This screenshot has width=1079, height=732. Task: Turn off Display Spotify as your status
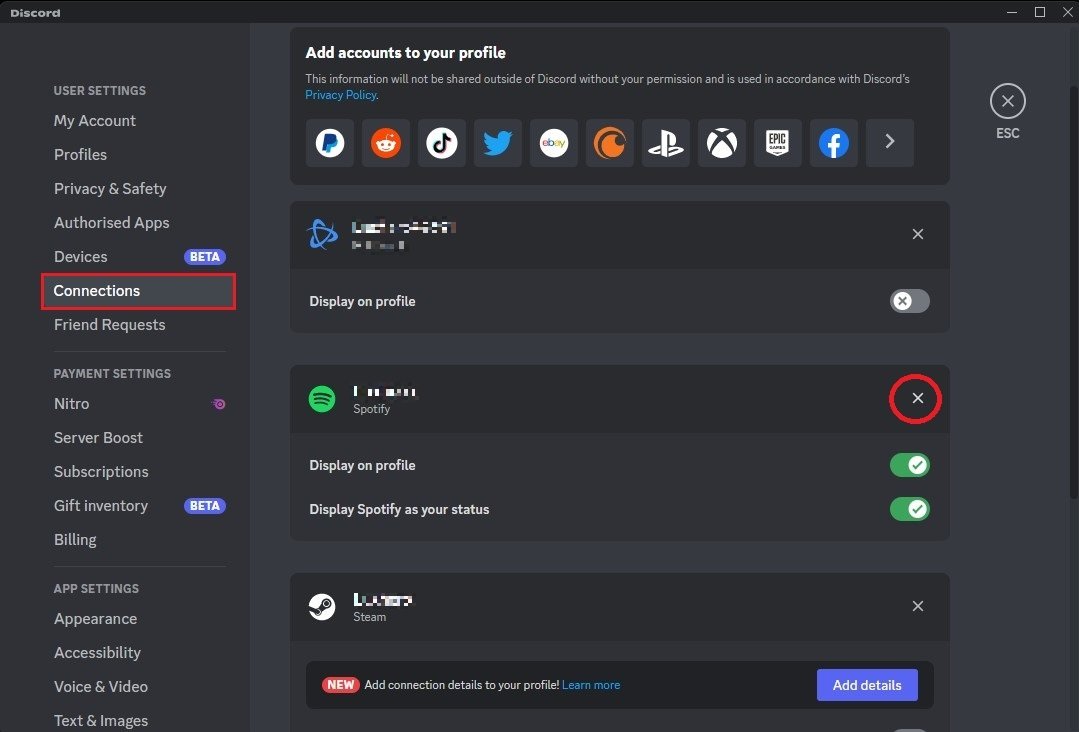click(x=910, y=509)
